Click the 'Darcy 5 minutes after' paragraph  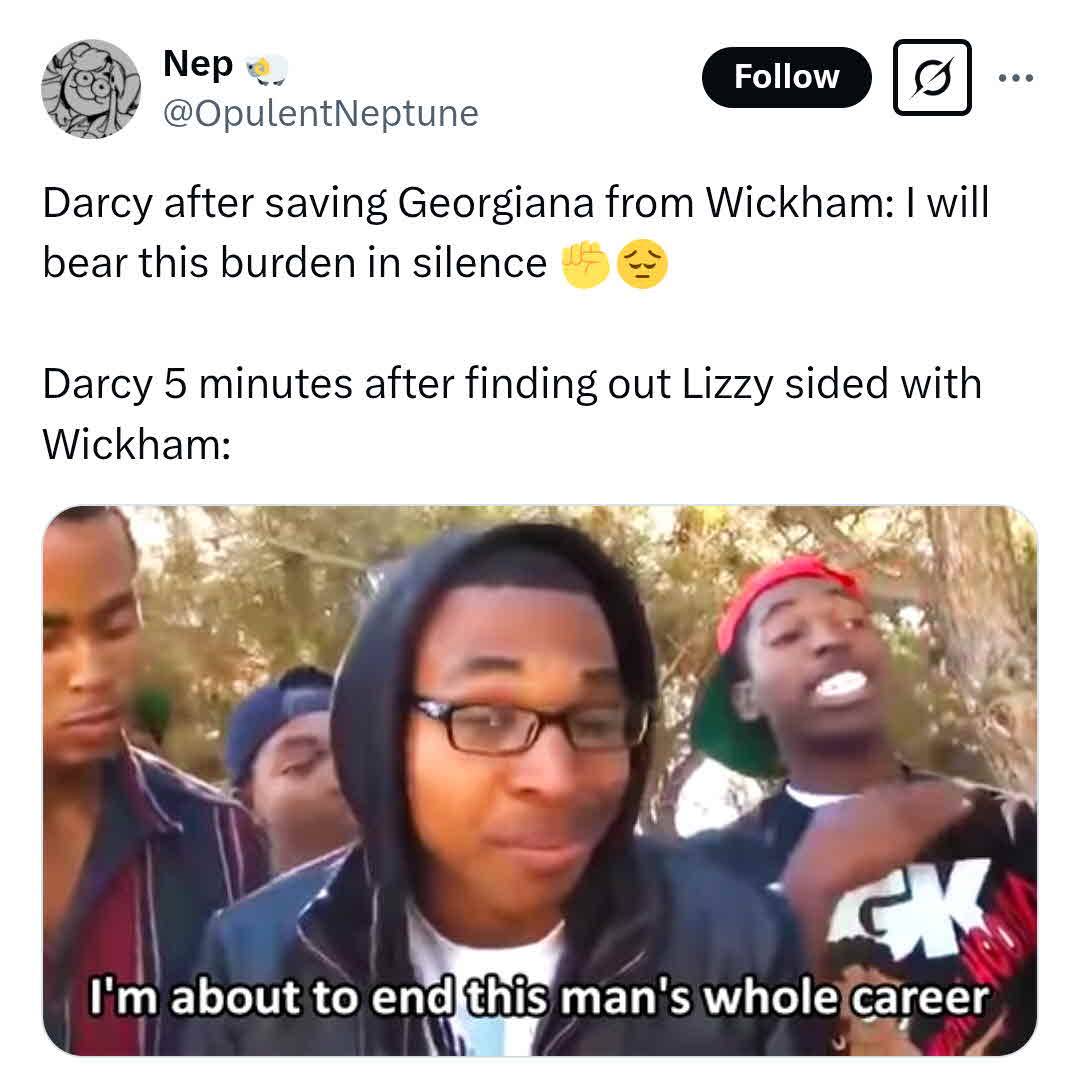[x=512, y=414]
